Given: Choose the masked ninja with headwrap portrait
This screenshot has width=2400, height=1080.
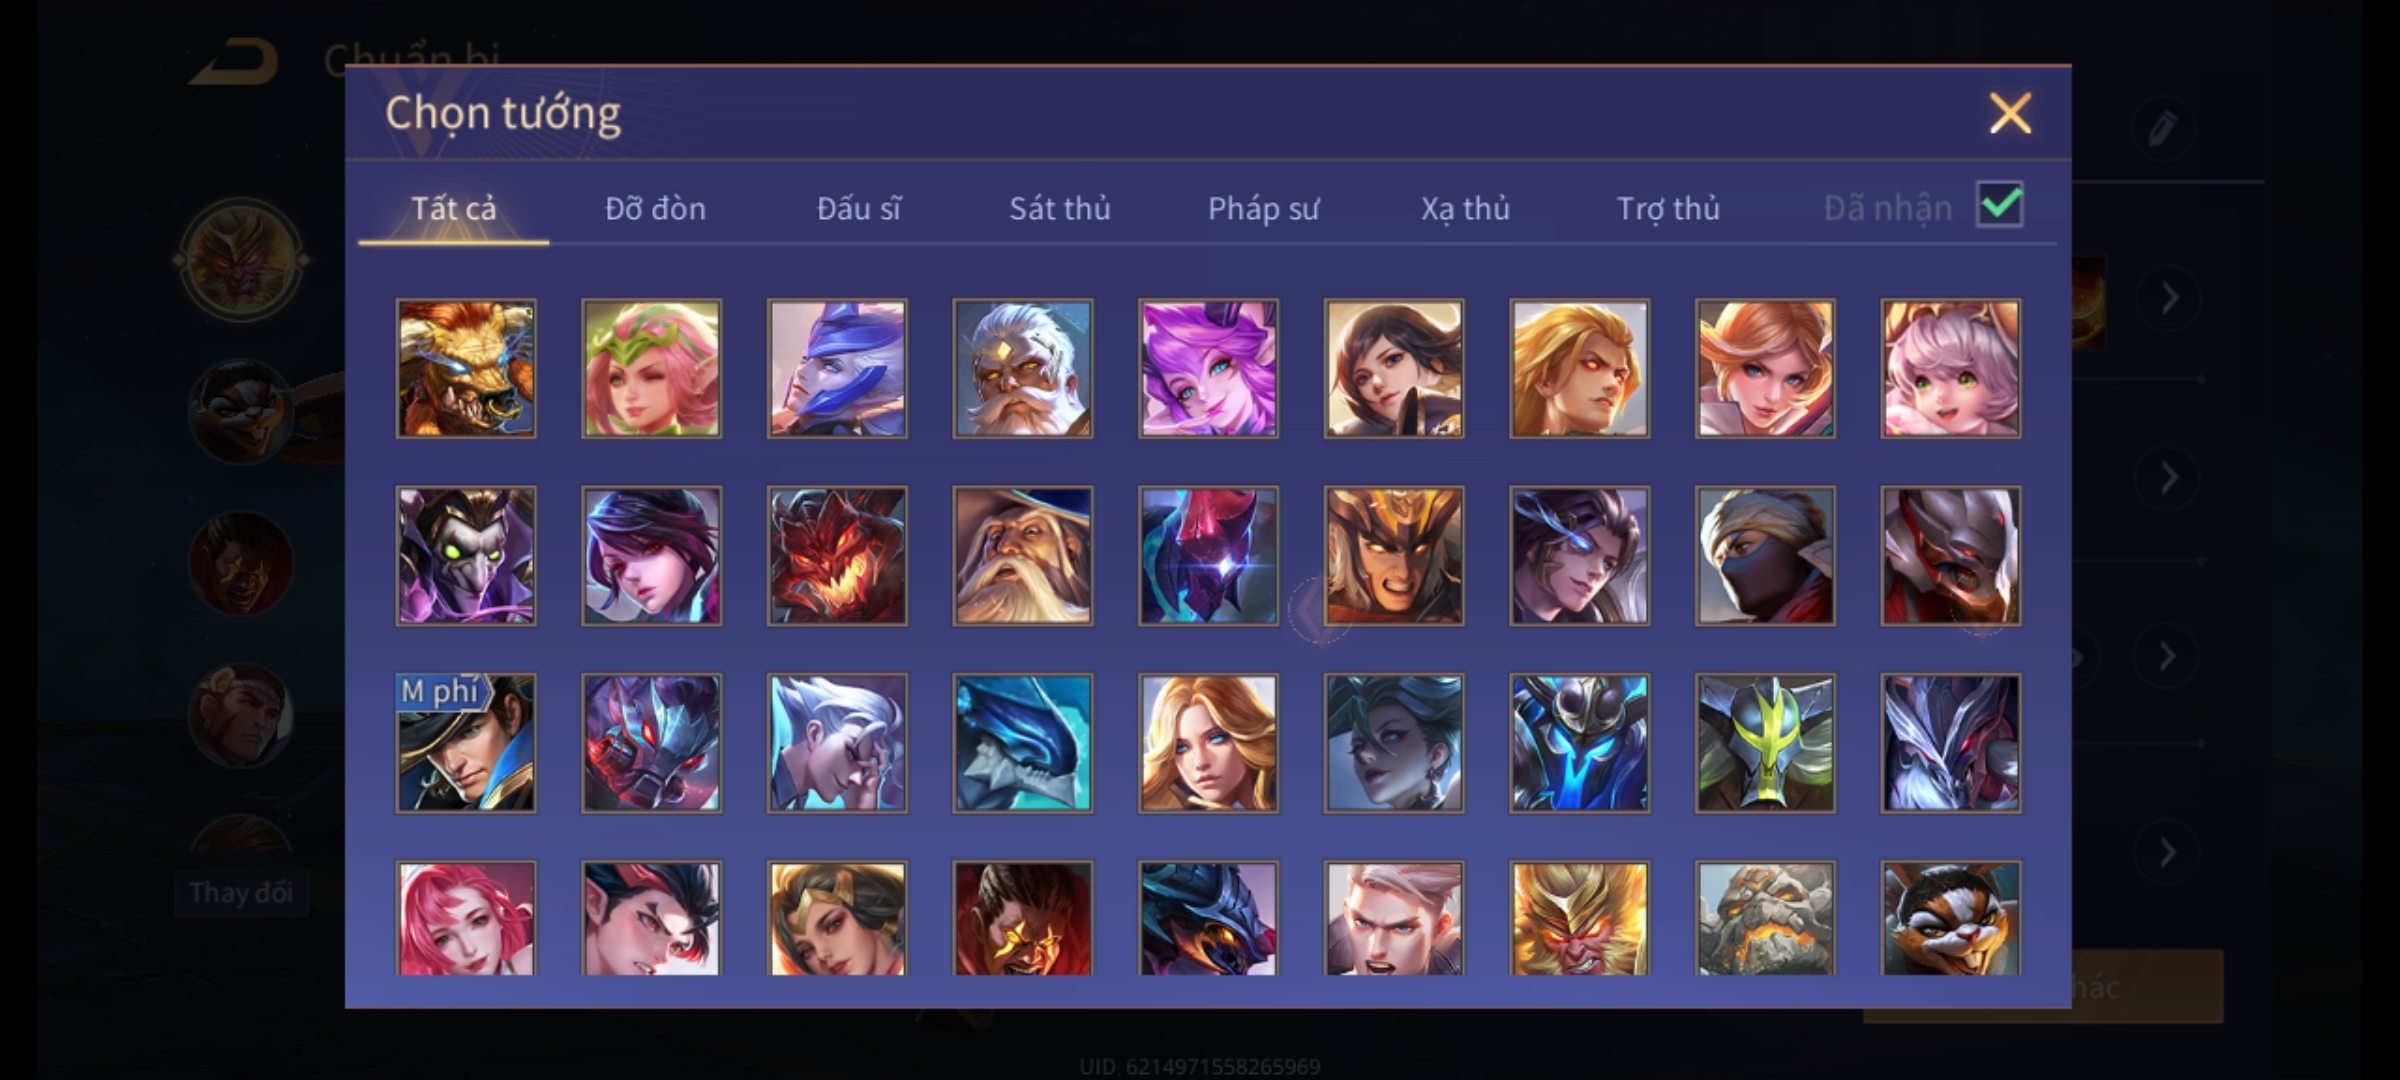Looking at the screenshot, I should point(1765,556).
